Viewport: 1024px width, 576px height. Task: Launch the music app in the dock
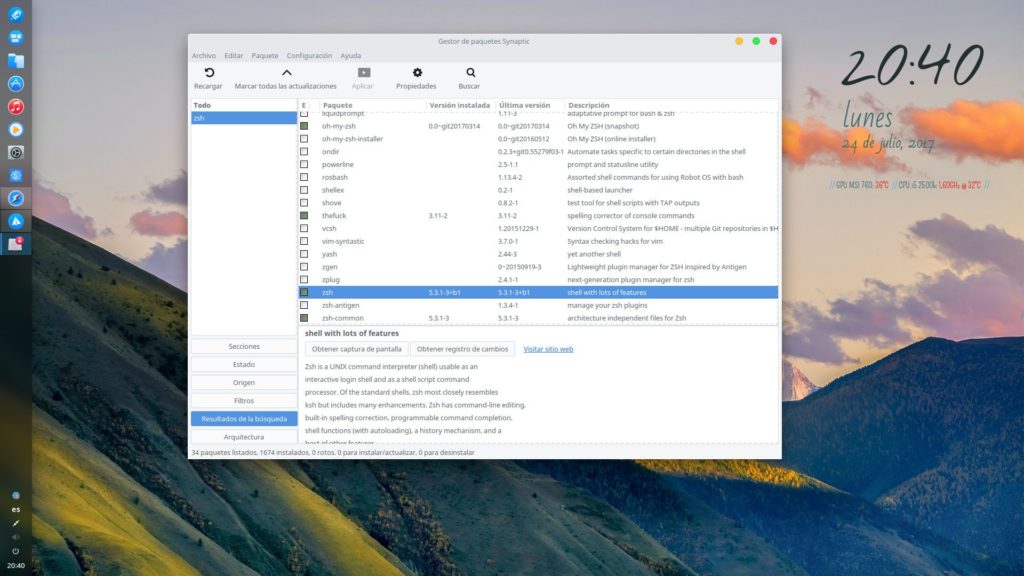(x=16, y=106)
